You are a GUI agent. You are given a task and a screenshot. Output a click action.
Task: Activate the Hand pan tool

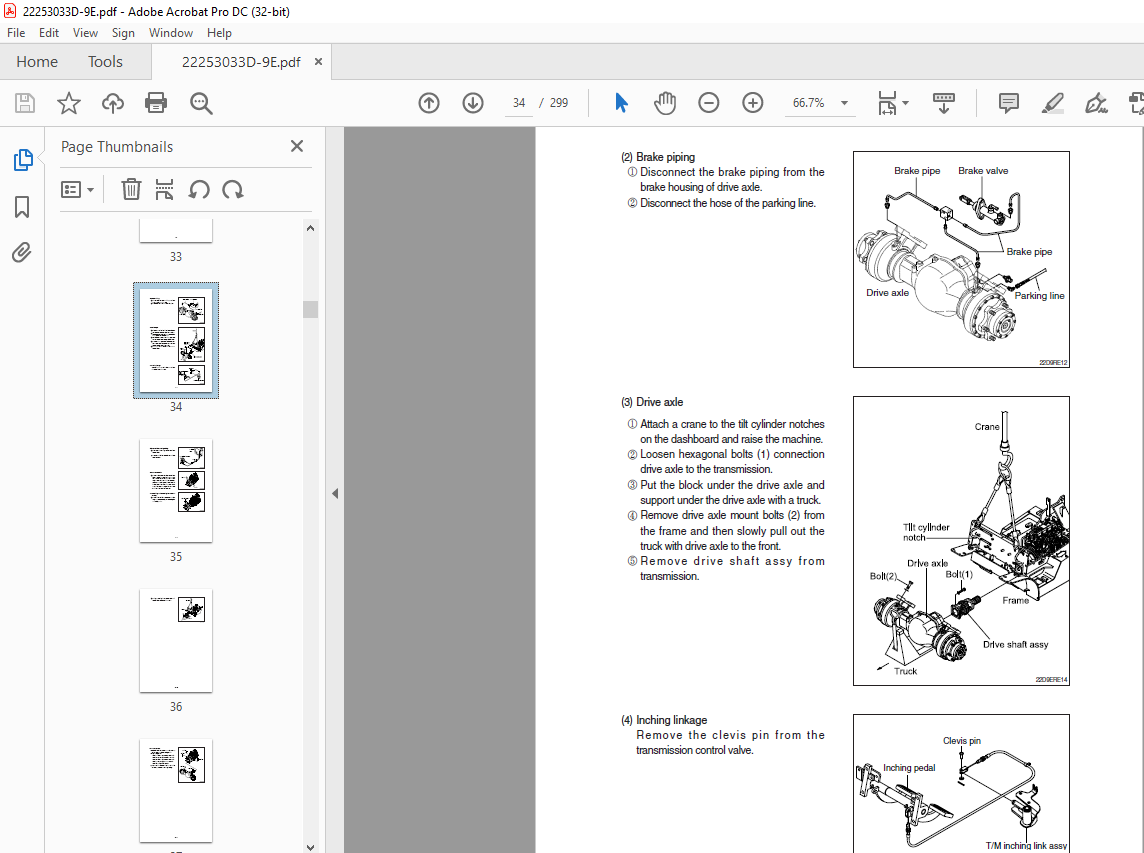665,103
